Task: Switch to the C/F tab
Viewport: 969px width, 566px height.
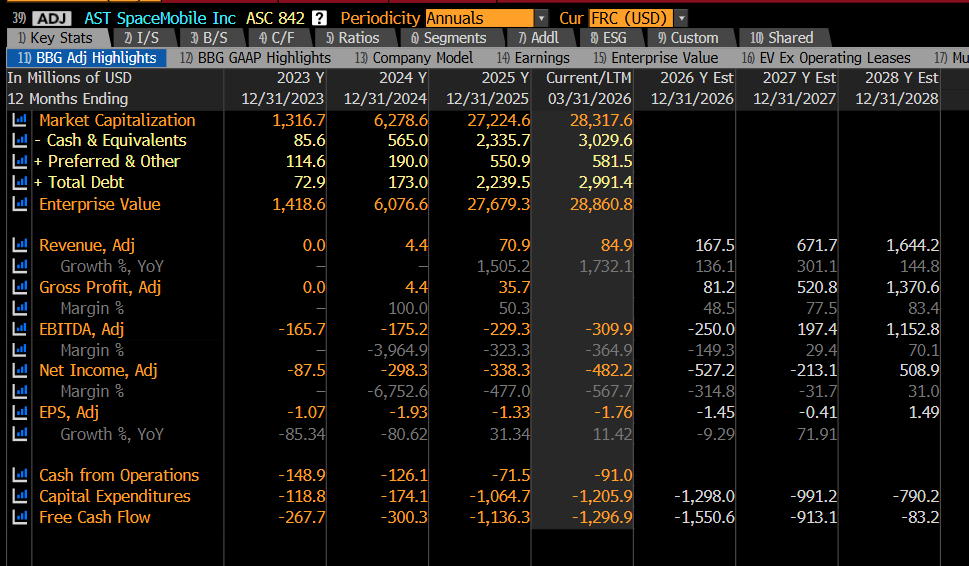Action: click(277, 38)
